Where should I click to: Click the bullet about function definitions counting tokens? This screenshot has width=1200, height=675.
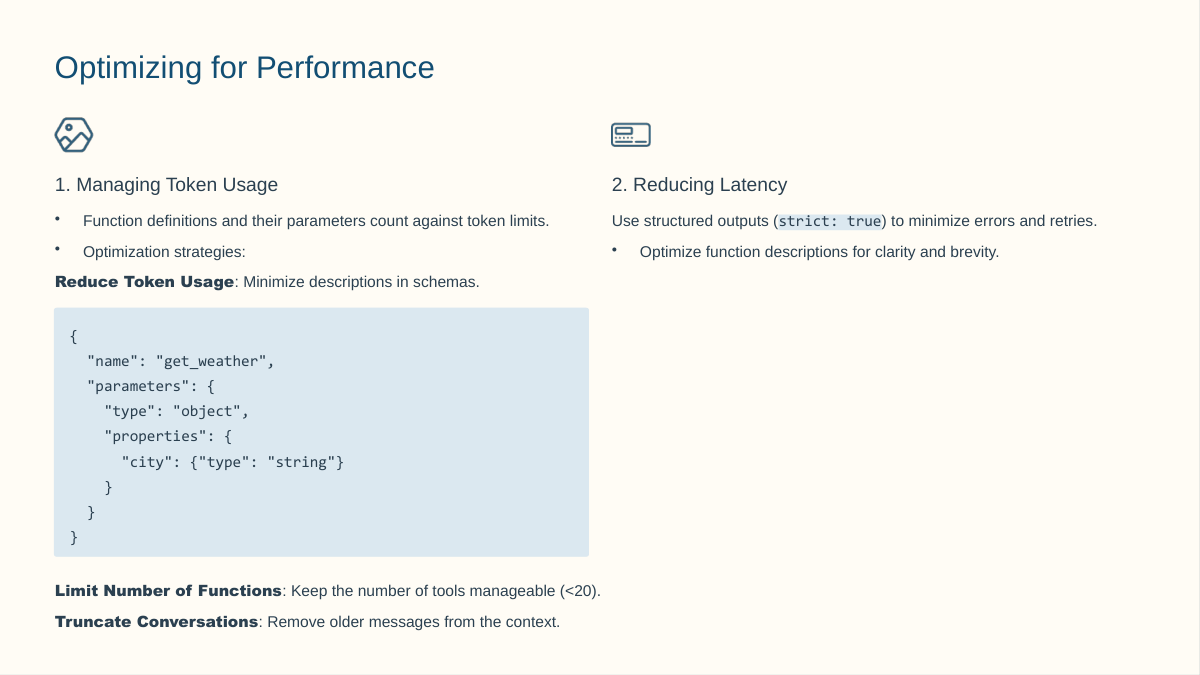pos(316,221)
